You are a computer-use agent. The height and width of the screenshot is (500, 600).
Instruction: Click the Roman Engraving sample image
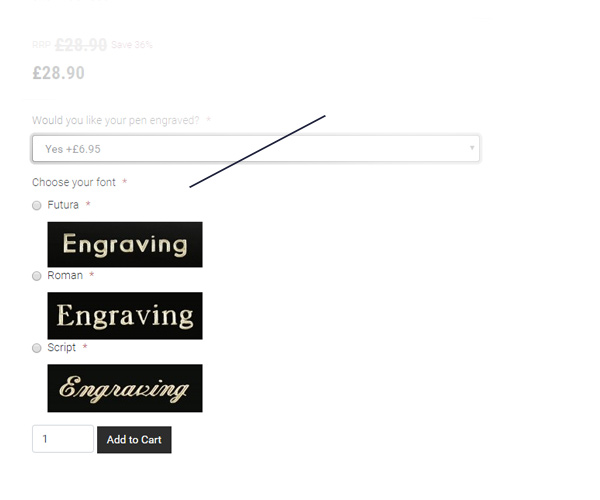(125, 316)
